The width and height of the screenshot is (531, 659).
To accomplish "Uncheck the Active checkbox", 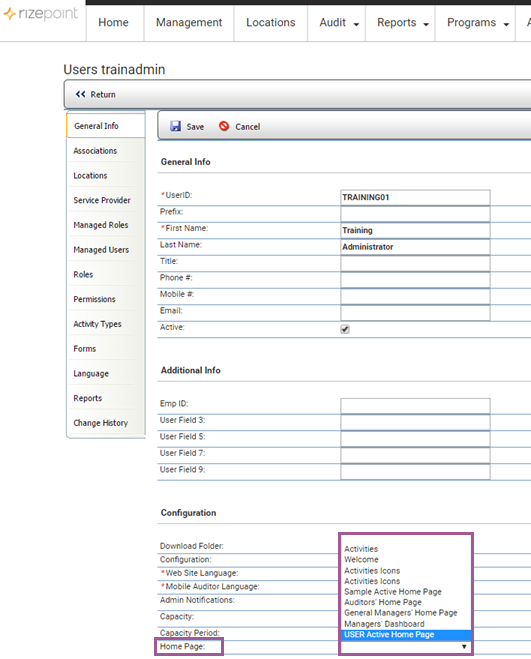I will click(345, 329).
